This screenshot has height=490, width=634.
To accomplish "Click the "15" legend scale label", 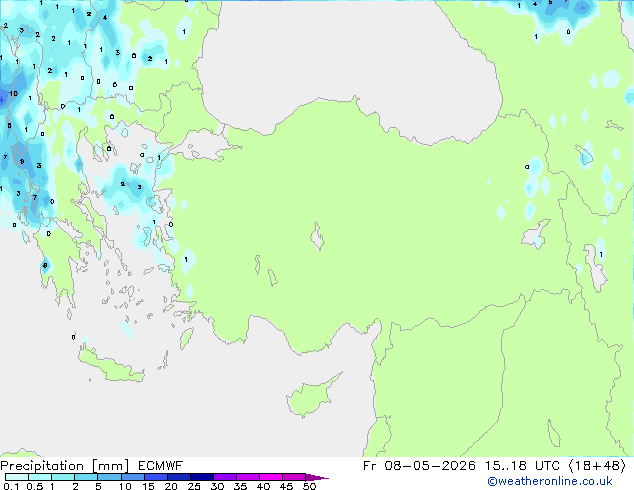I will 148,486.
